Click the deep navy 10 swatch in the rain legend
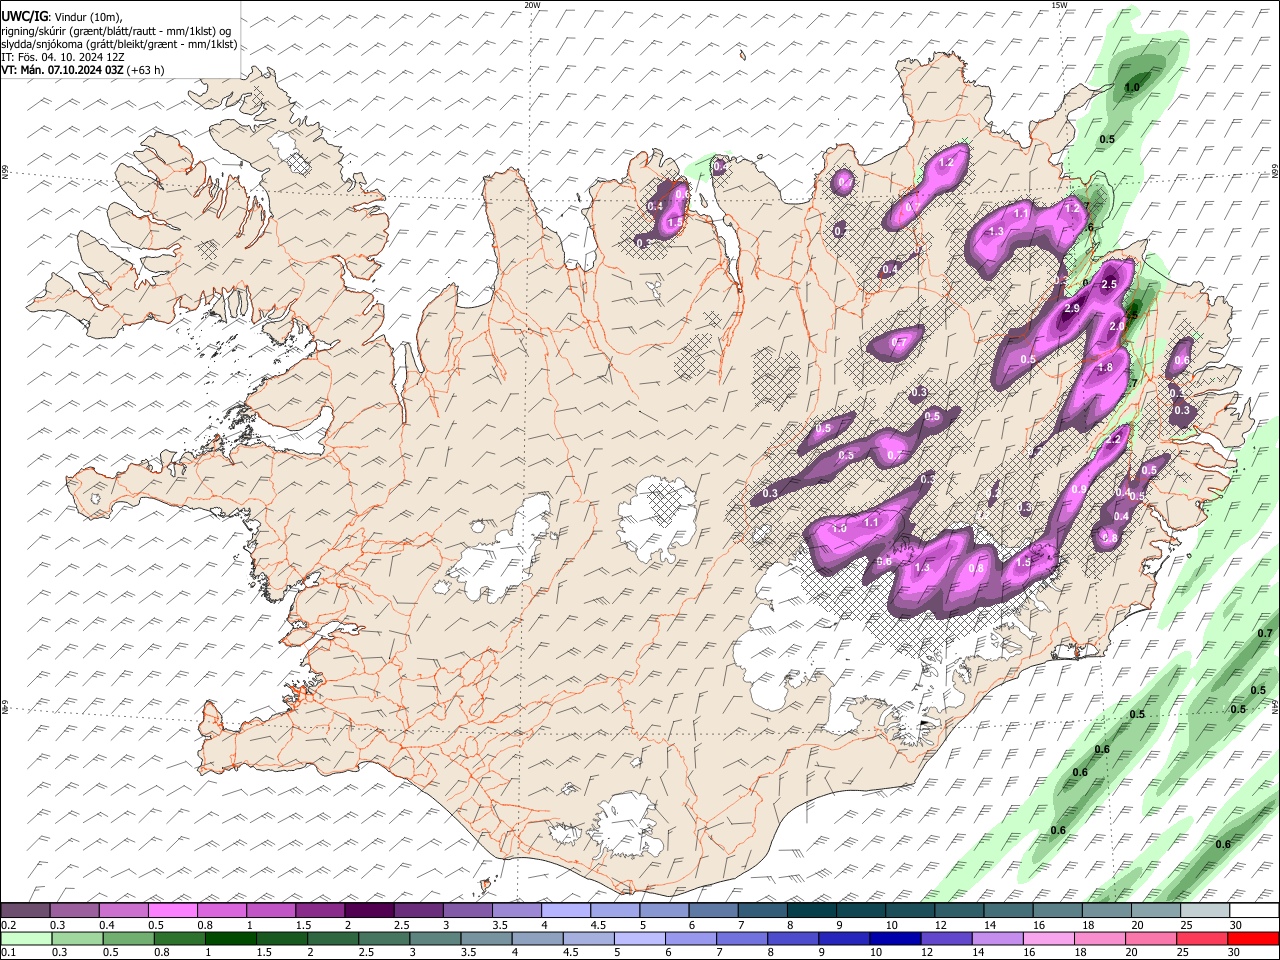This screenshot has width=1280, height=960. (895, 938)
